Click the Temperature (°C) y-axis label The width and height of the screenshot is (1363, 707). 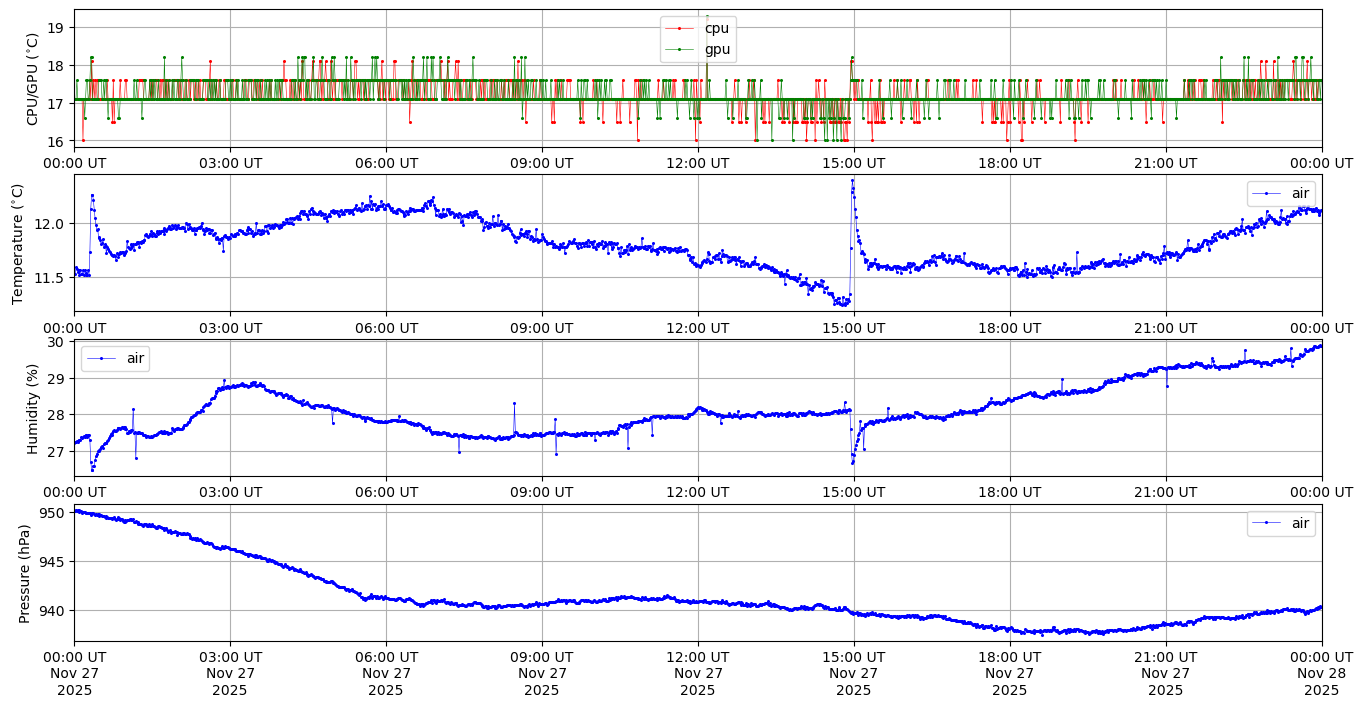tap(17, 243)
